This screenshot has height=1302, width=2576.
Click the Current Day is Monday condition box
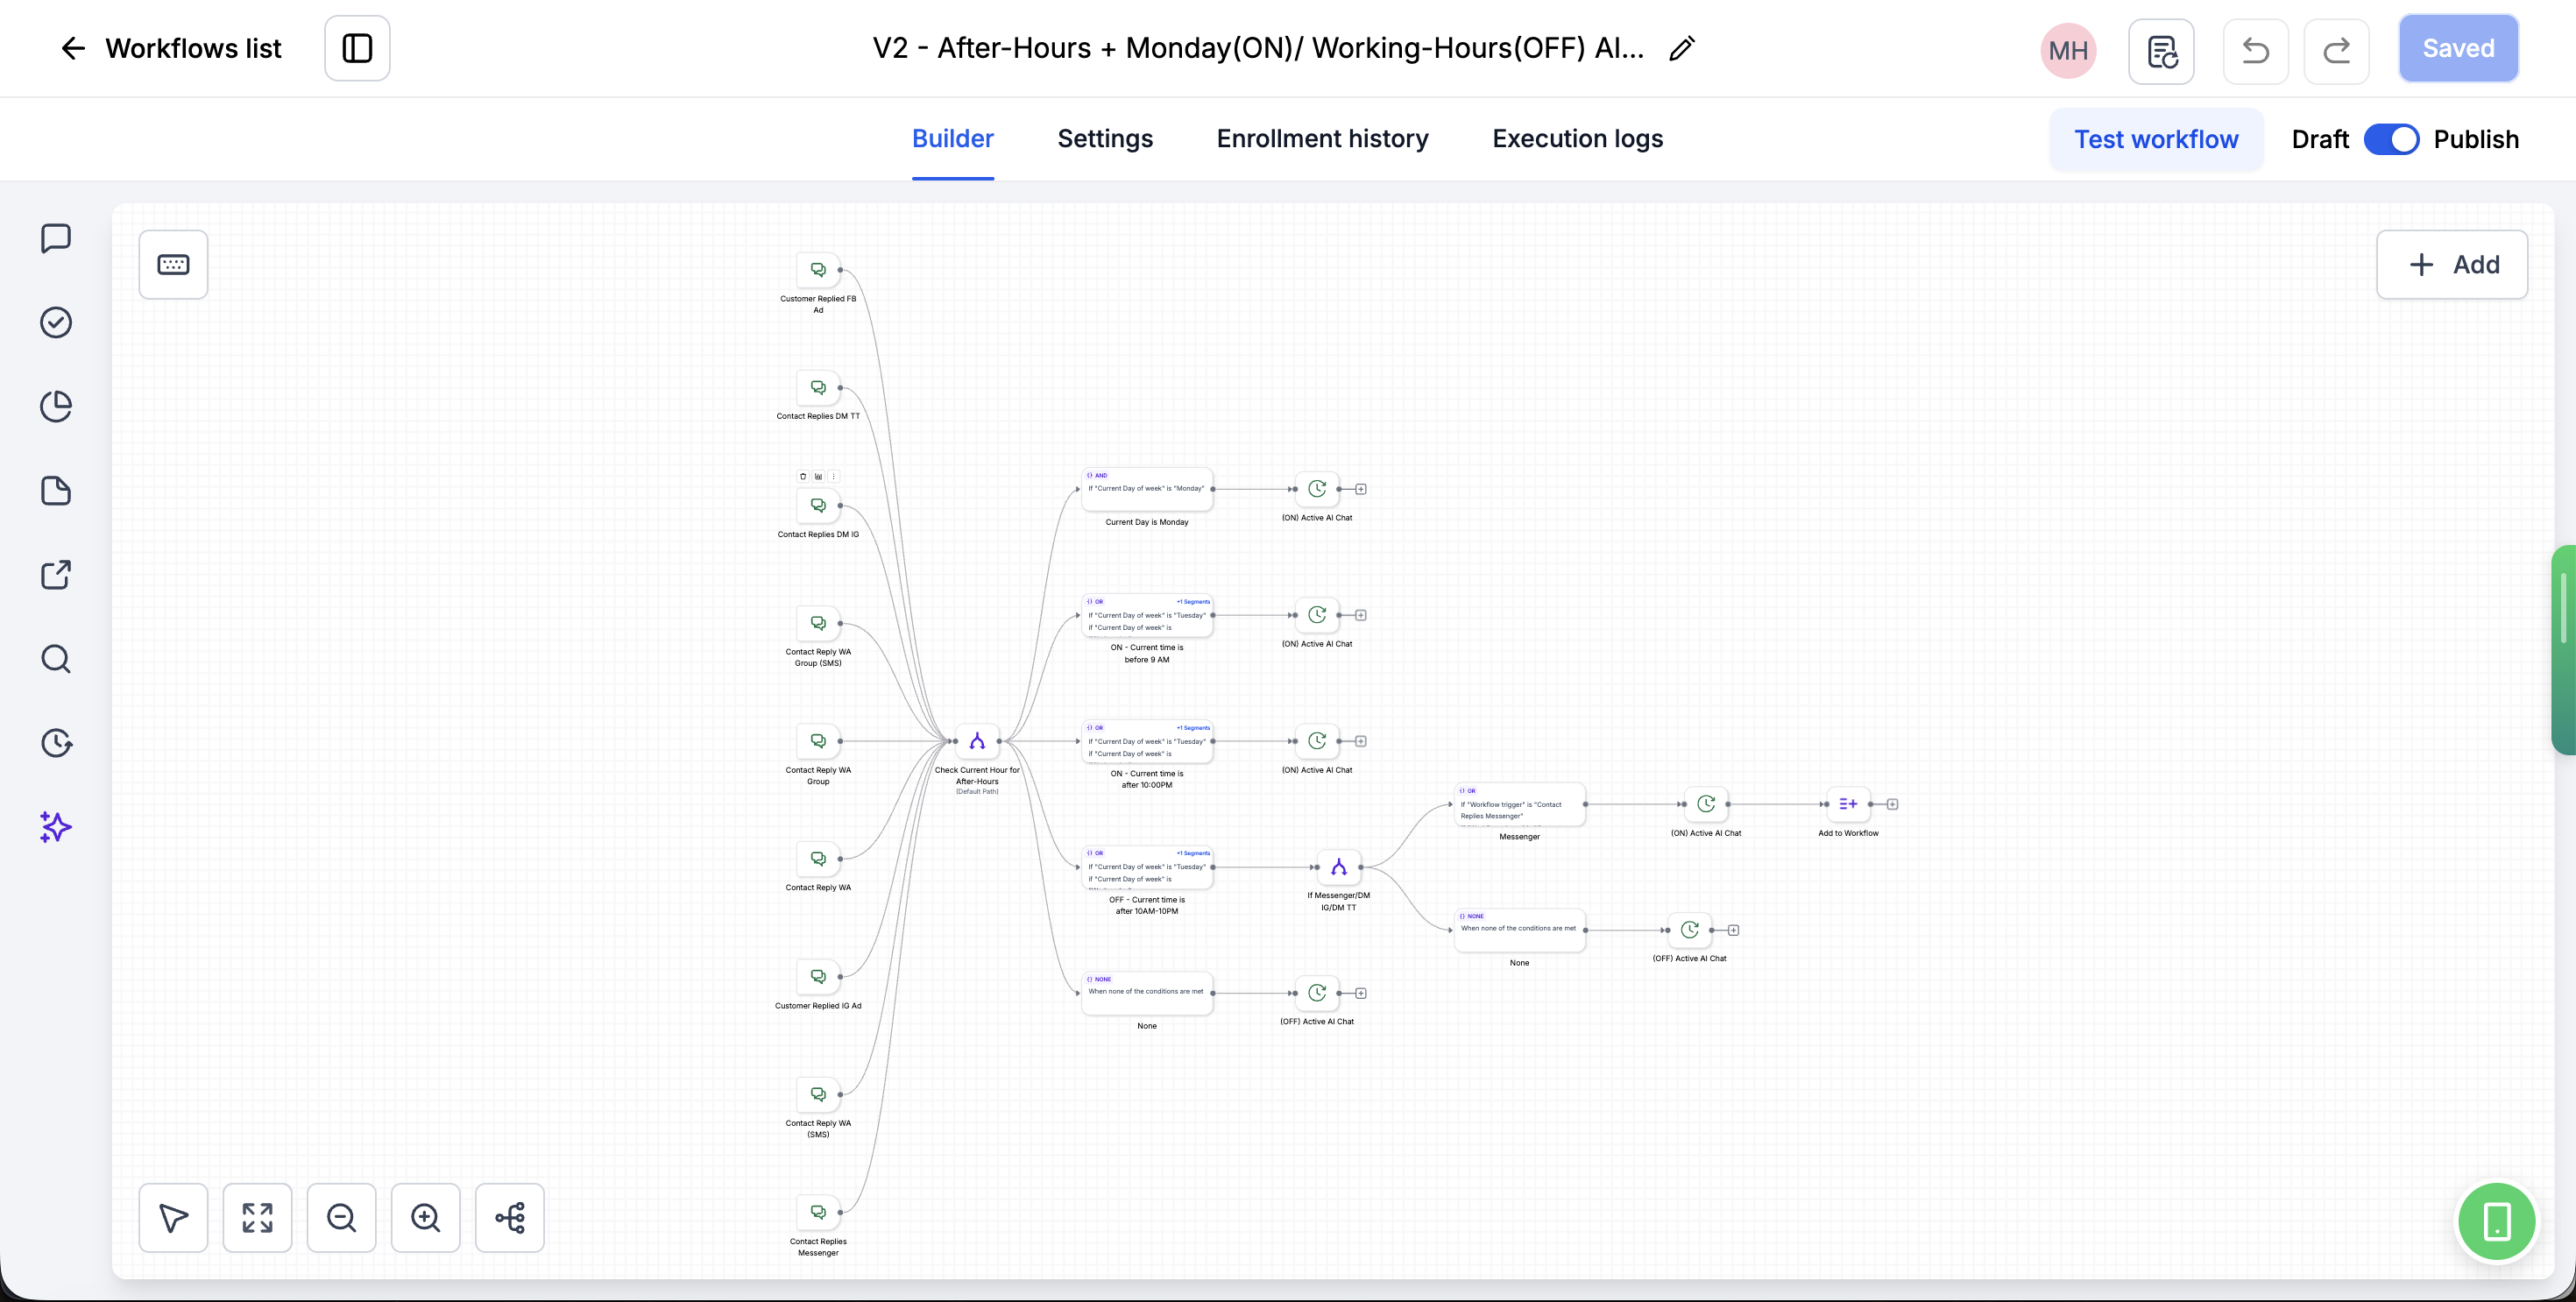pos(1147,489)
